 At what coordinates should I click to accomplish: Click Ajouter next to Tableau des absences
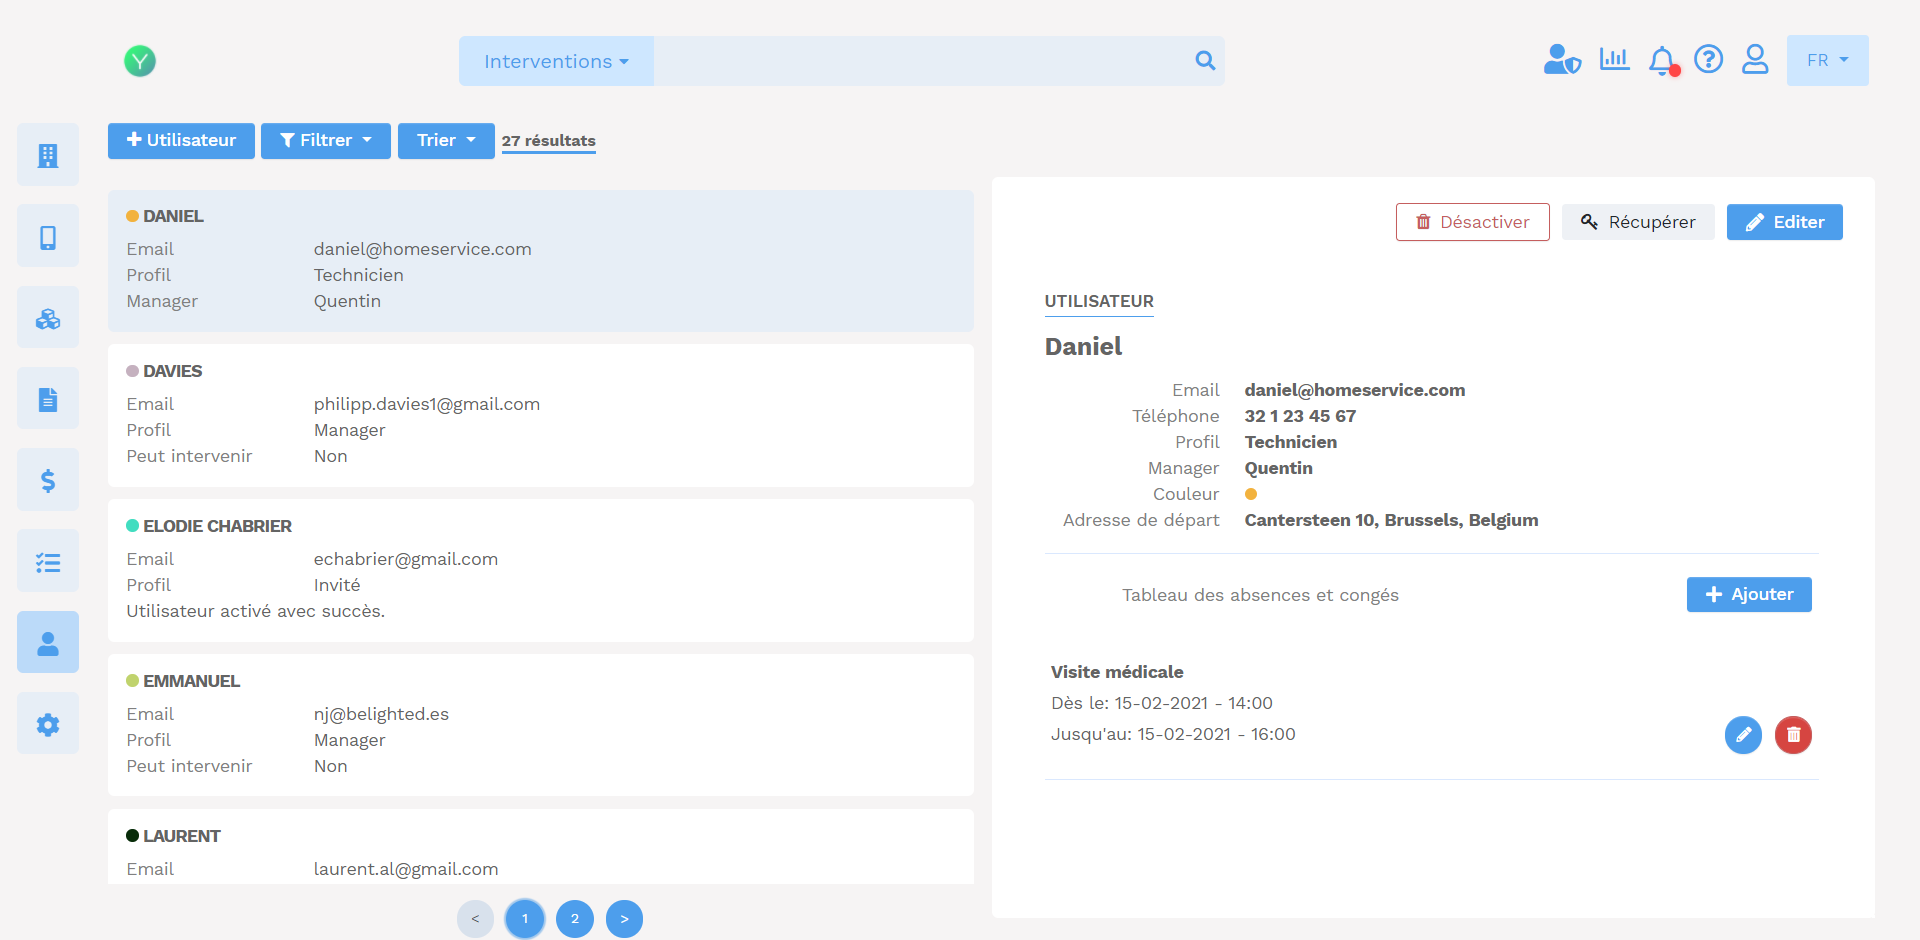pyautogui.click(x=1748, y=594)
